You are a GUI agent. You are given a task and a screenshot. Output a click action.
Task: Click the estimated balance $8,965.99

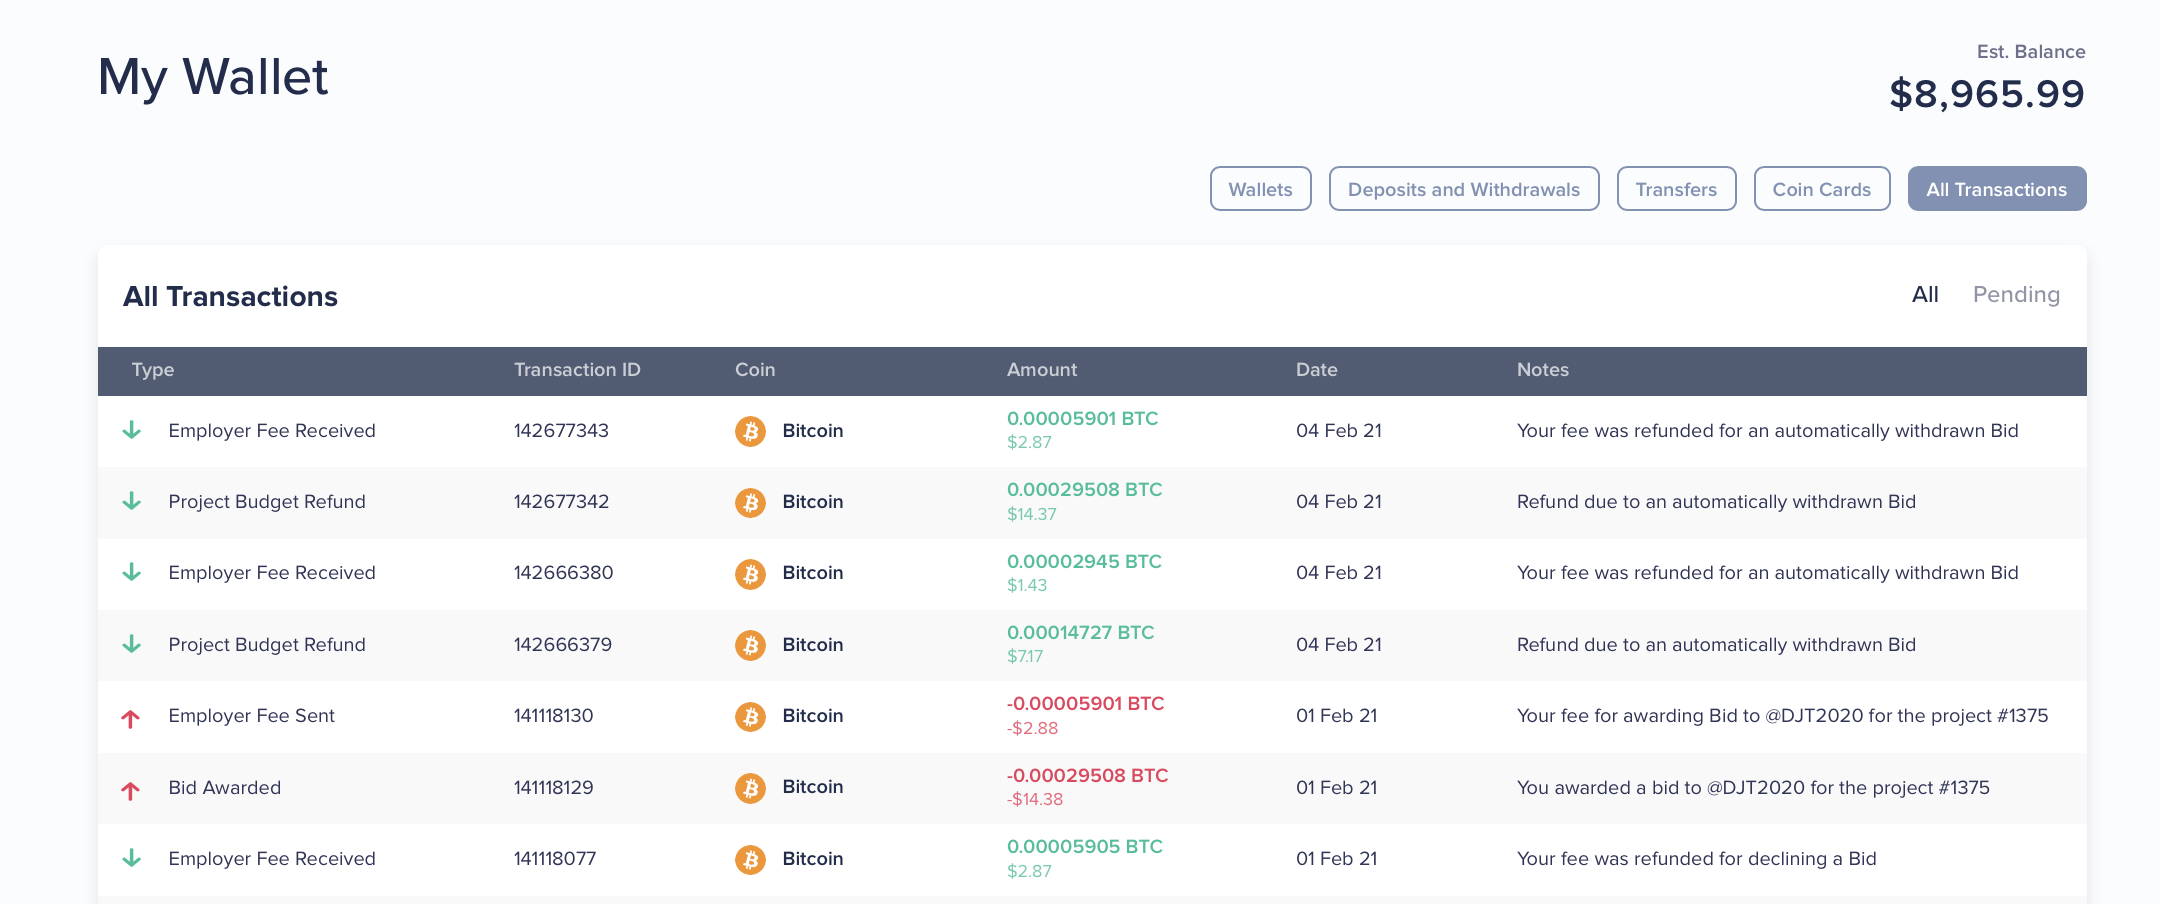point(1986,94)
